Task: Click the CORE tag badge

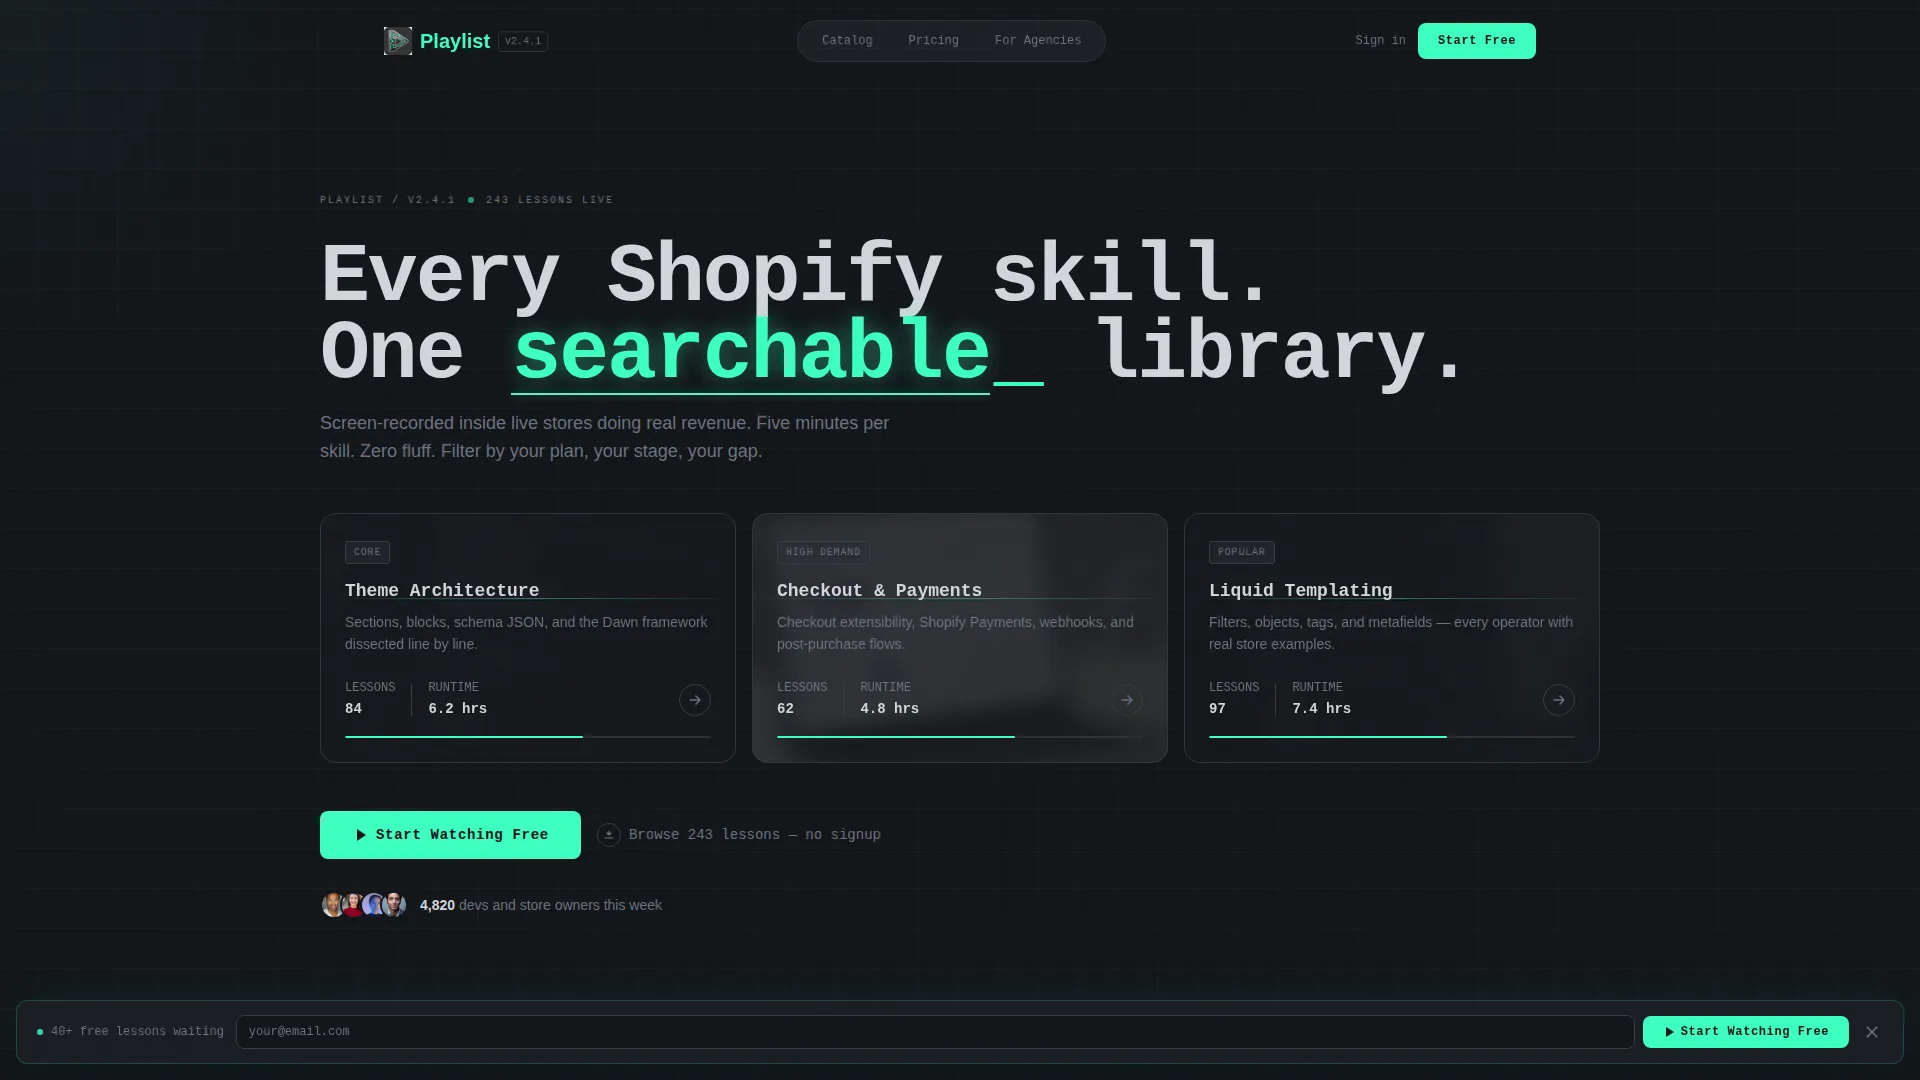Action: 367,552
